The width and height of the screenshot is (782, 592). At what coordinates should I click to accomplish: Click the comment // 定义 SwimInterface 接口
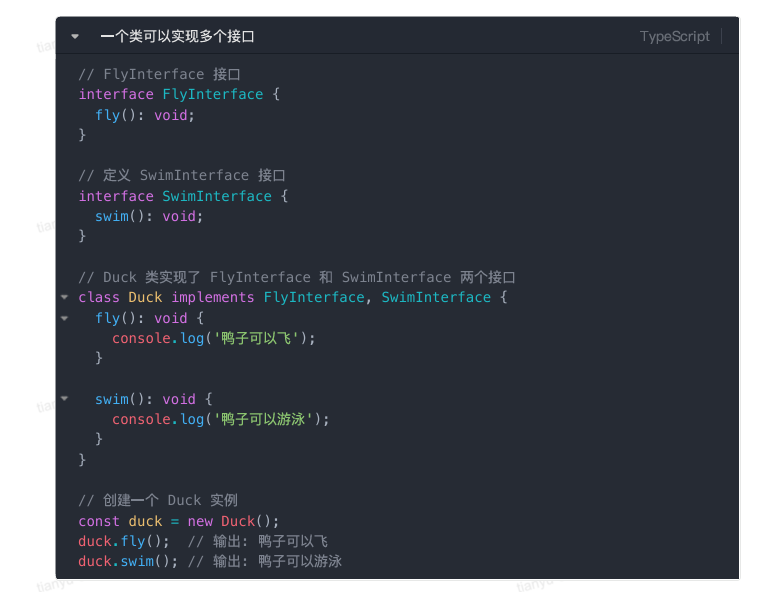[182, 176]
